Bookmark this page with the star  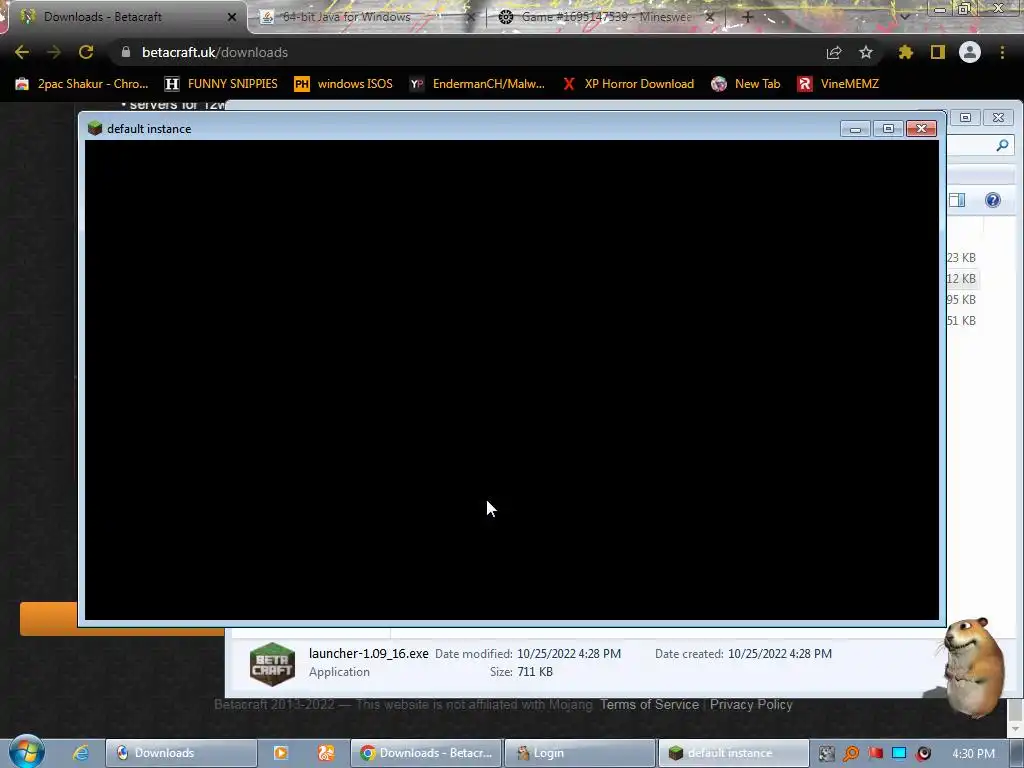click(x=866, y=52)
